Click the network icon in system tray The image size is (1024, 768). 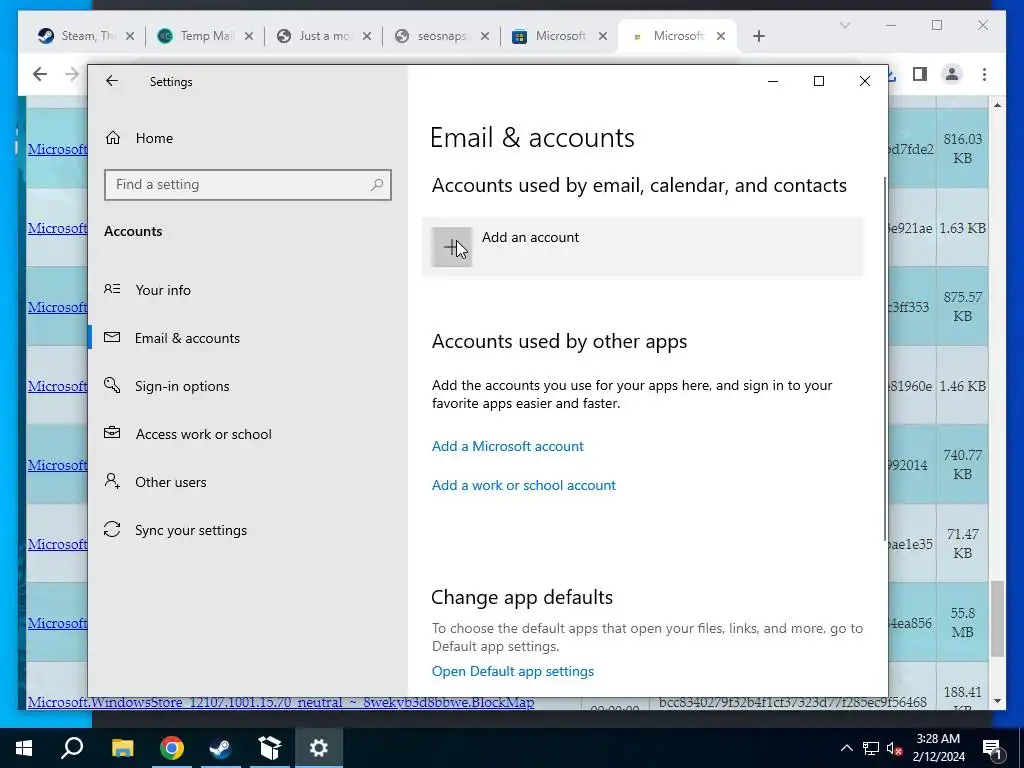pyautogui.click(x=871, y=748)
